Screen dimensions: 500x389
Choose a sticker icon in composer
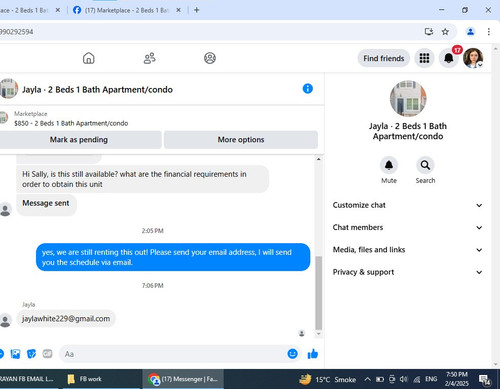tap(31, 354)
